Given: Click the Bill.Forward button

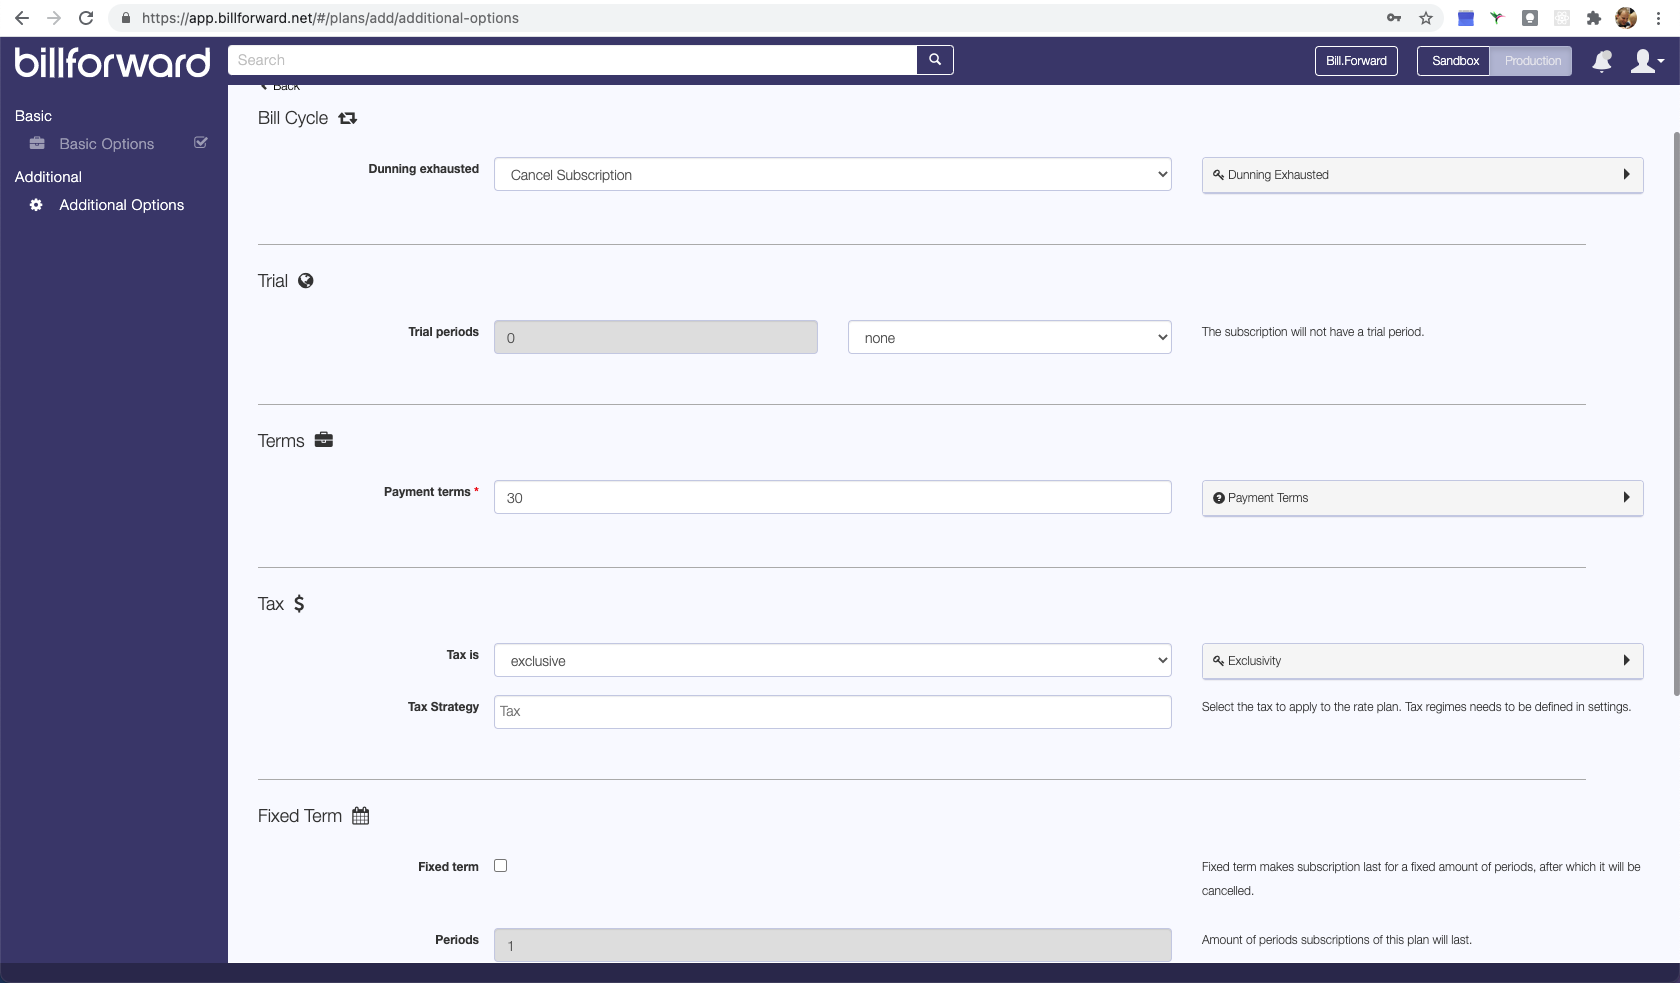Looking at the screenshot, I should (1356, 61).
